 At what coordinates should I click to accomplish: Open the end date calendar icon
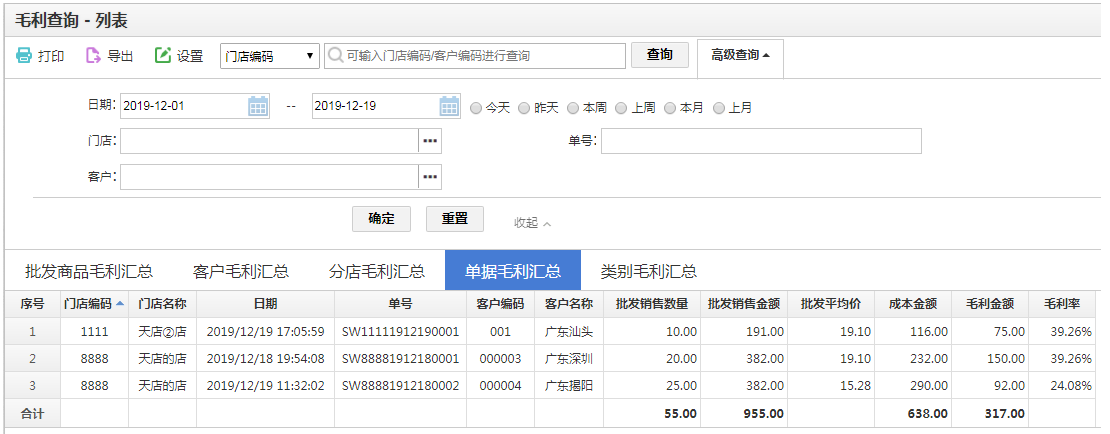pos(450,106)
